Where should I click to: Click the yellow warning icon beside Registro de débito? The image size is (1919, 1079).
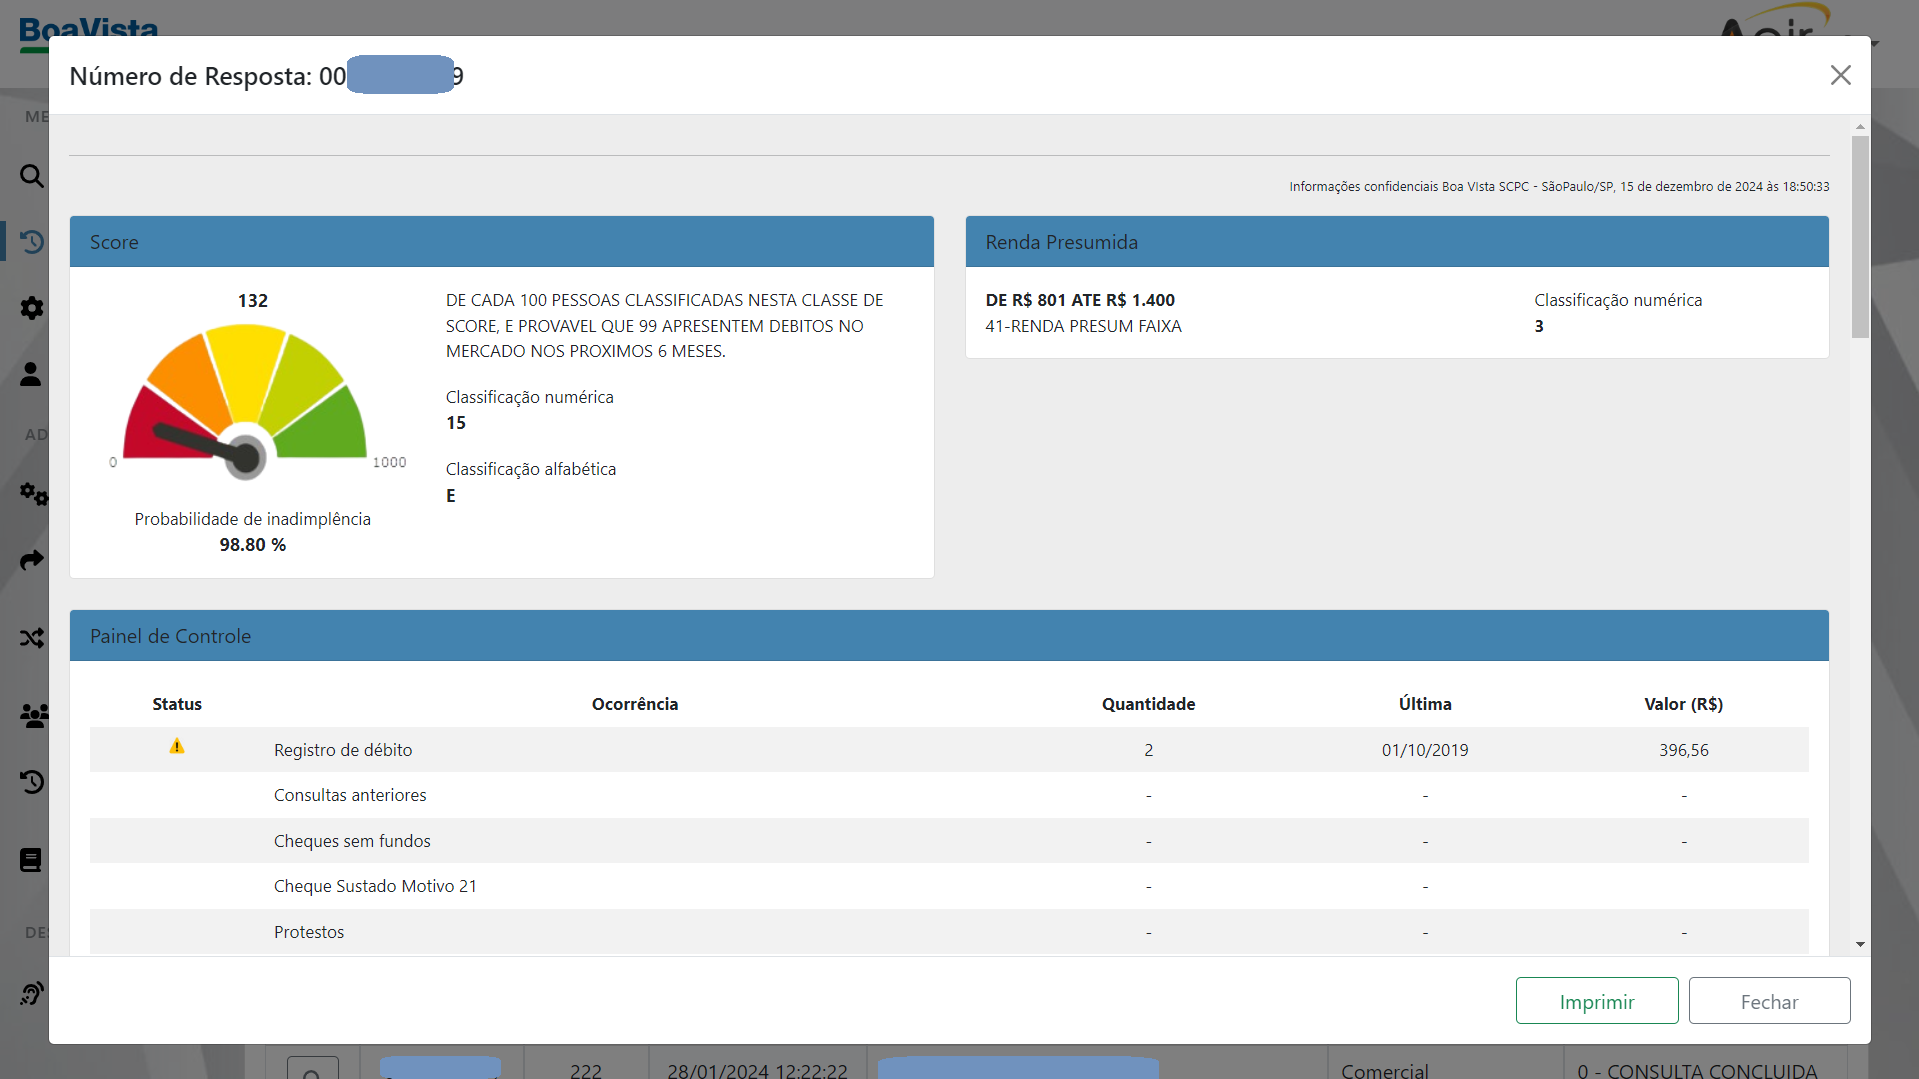click(177, 747)
